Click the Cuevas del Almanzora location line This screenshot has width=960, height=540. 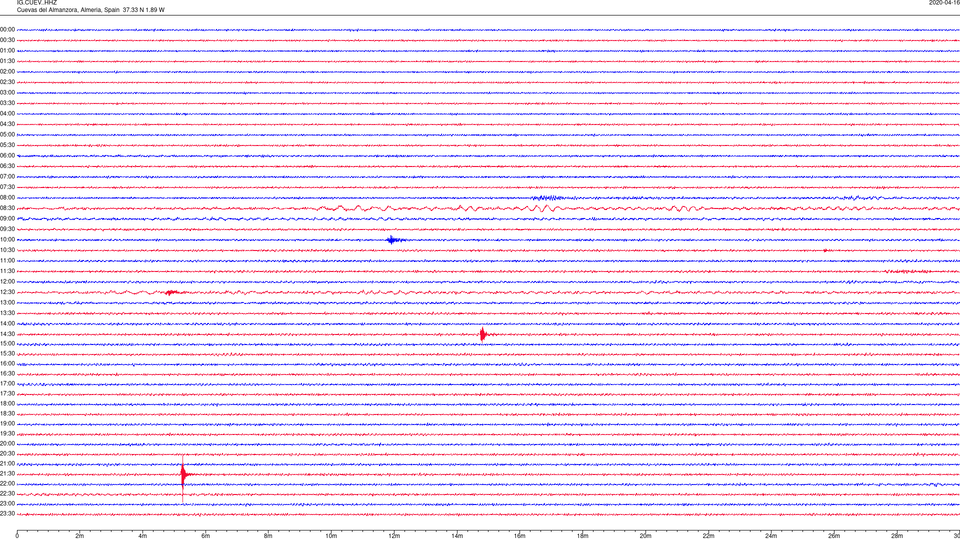[x=91, y=10]
